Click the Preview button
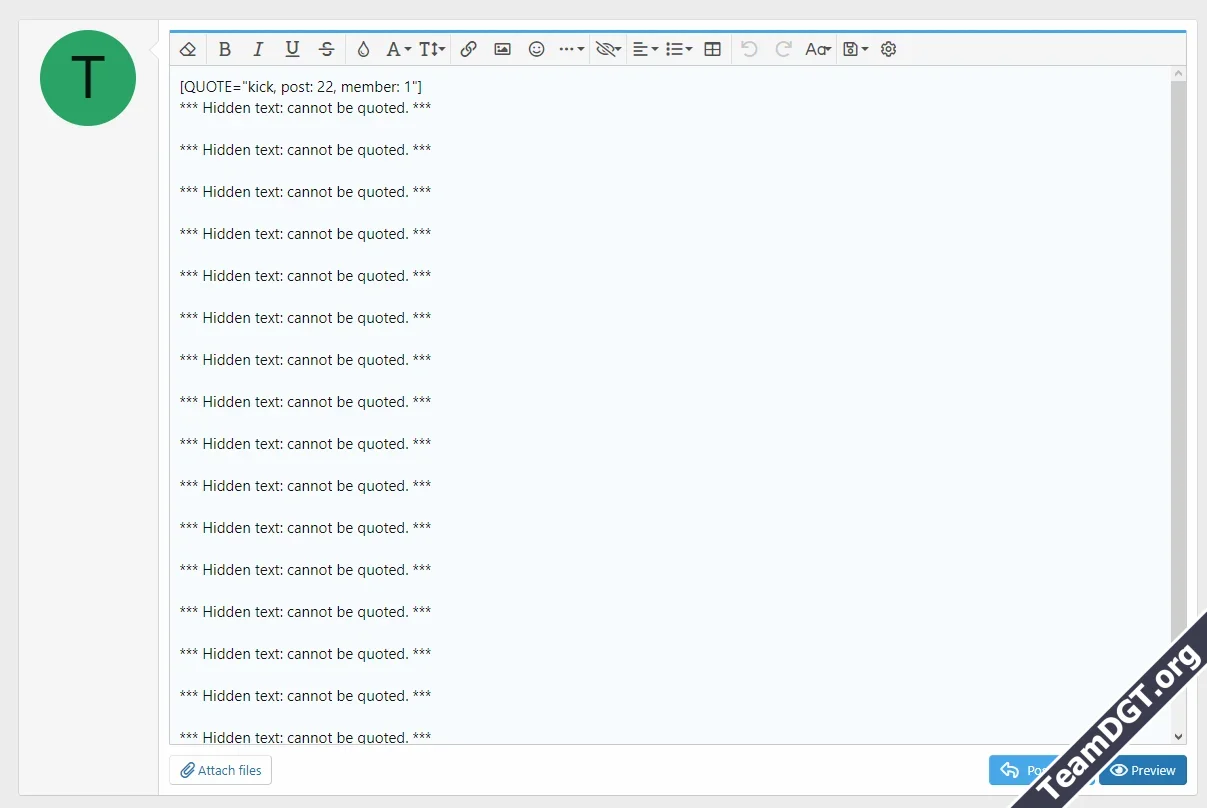 [1142, 770]
